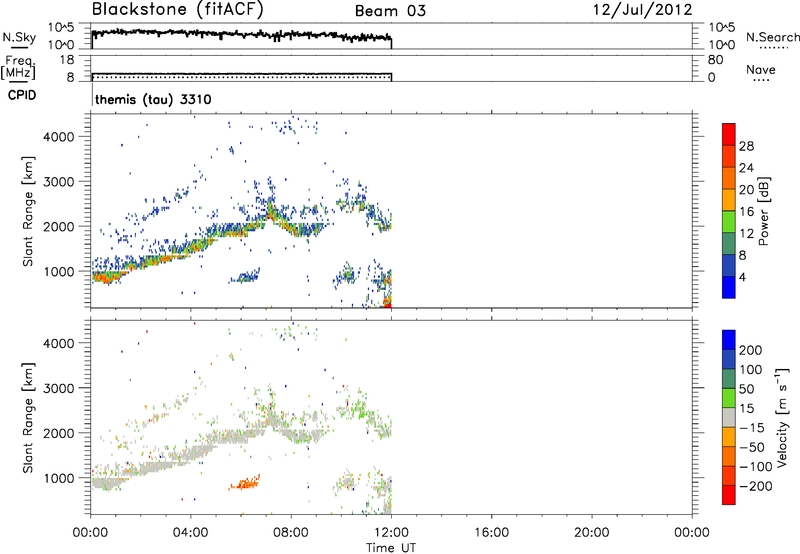Click the 4000 tick on power panel axis
Viewport: 800px width, 554px height.
tap(59, 137)
